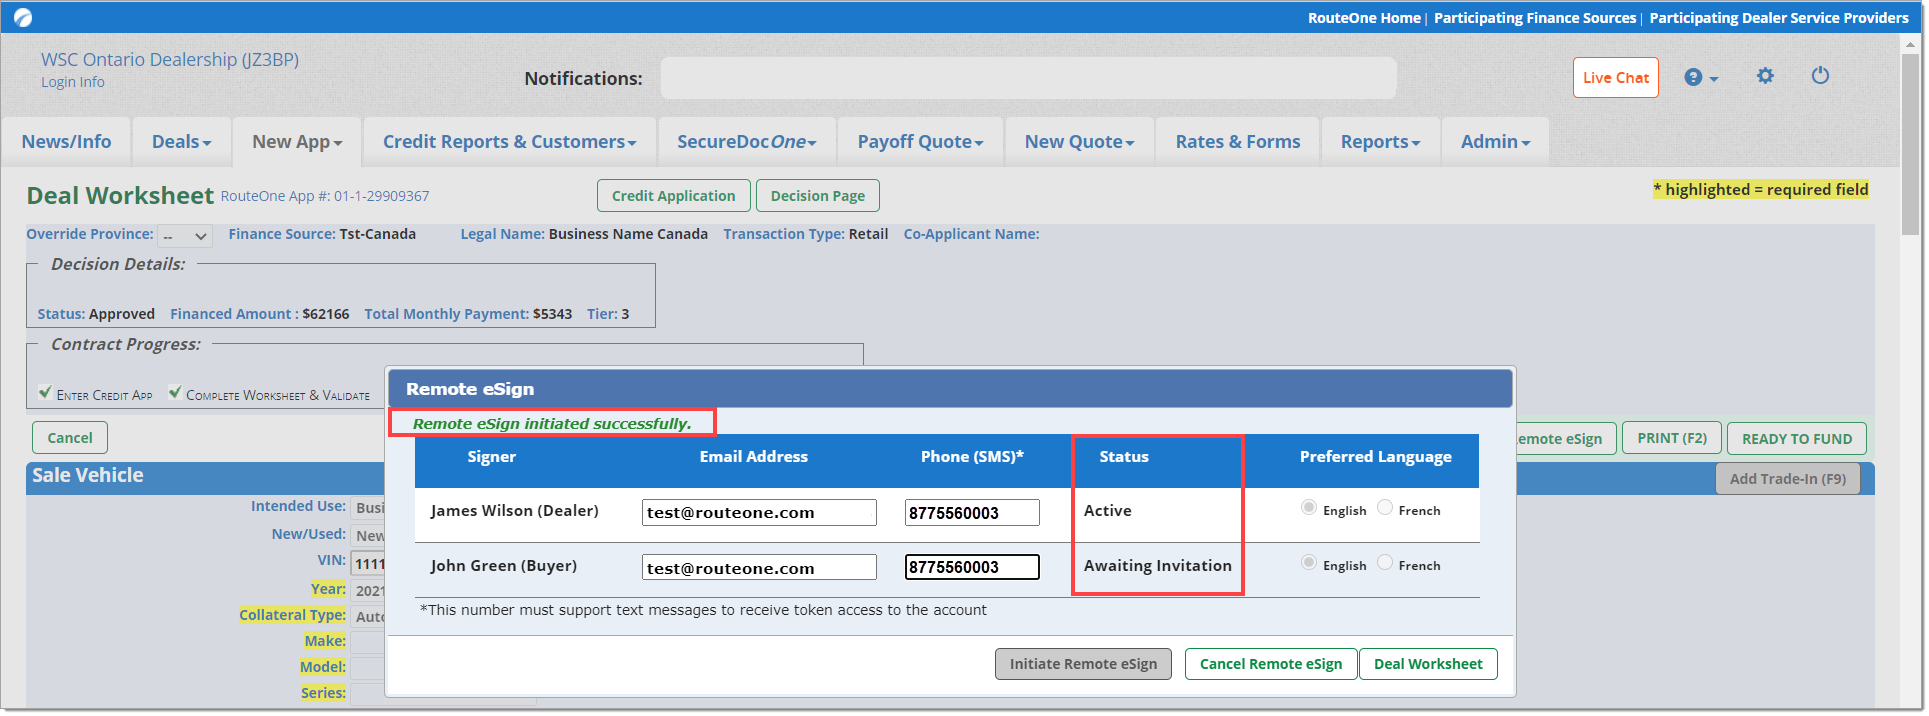Open the Decision Page

click(x=817, y=196)
